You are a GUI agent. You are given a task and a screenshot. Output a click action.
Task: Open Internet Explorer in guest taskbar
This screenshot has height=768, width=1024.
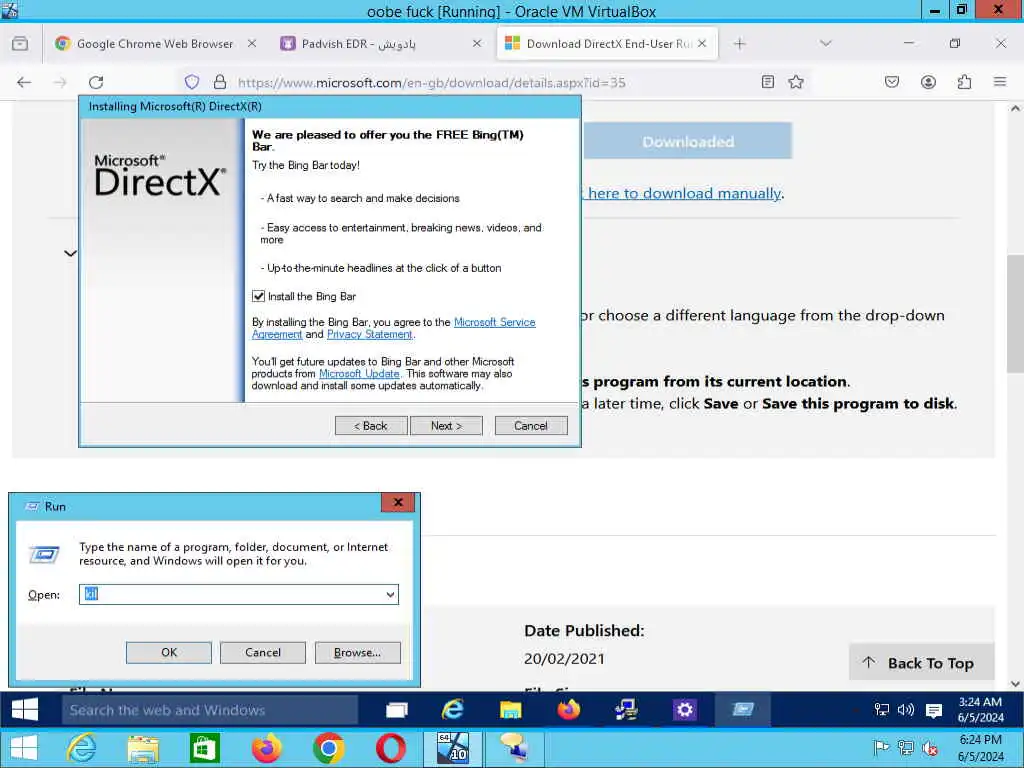click(x=452, y=710)
